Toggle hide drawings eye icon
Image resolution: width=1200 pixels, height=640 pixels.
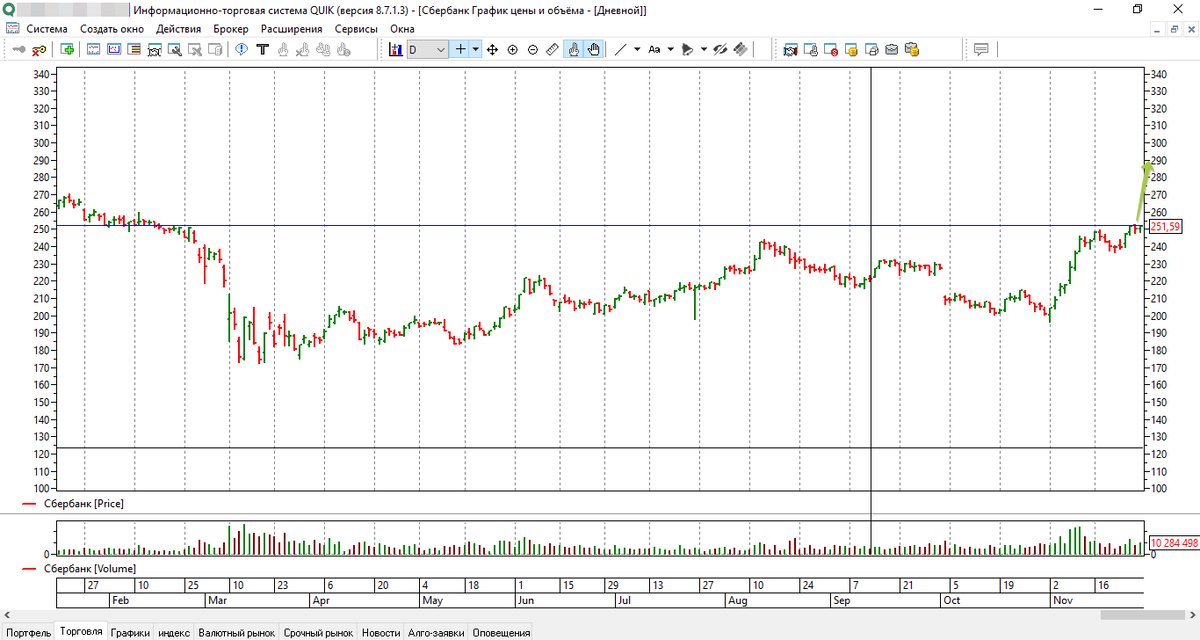coord(720,49)
